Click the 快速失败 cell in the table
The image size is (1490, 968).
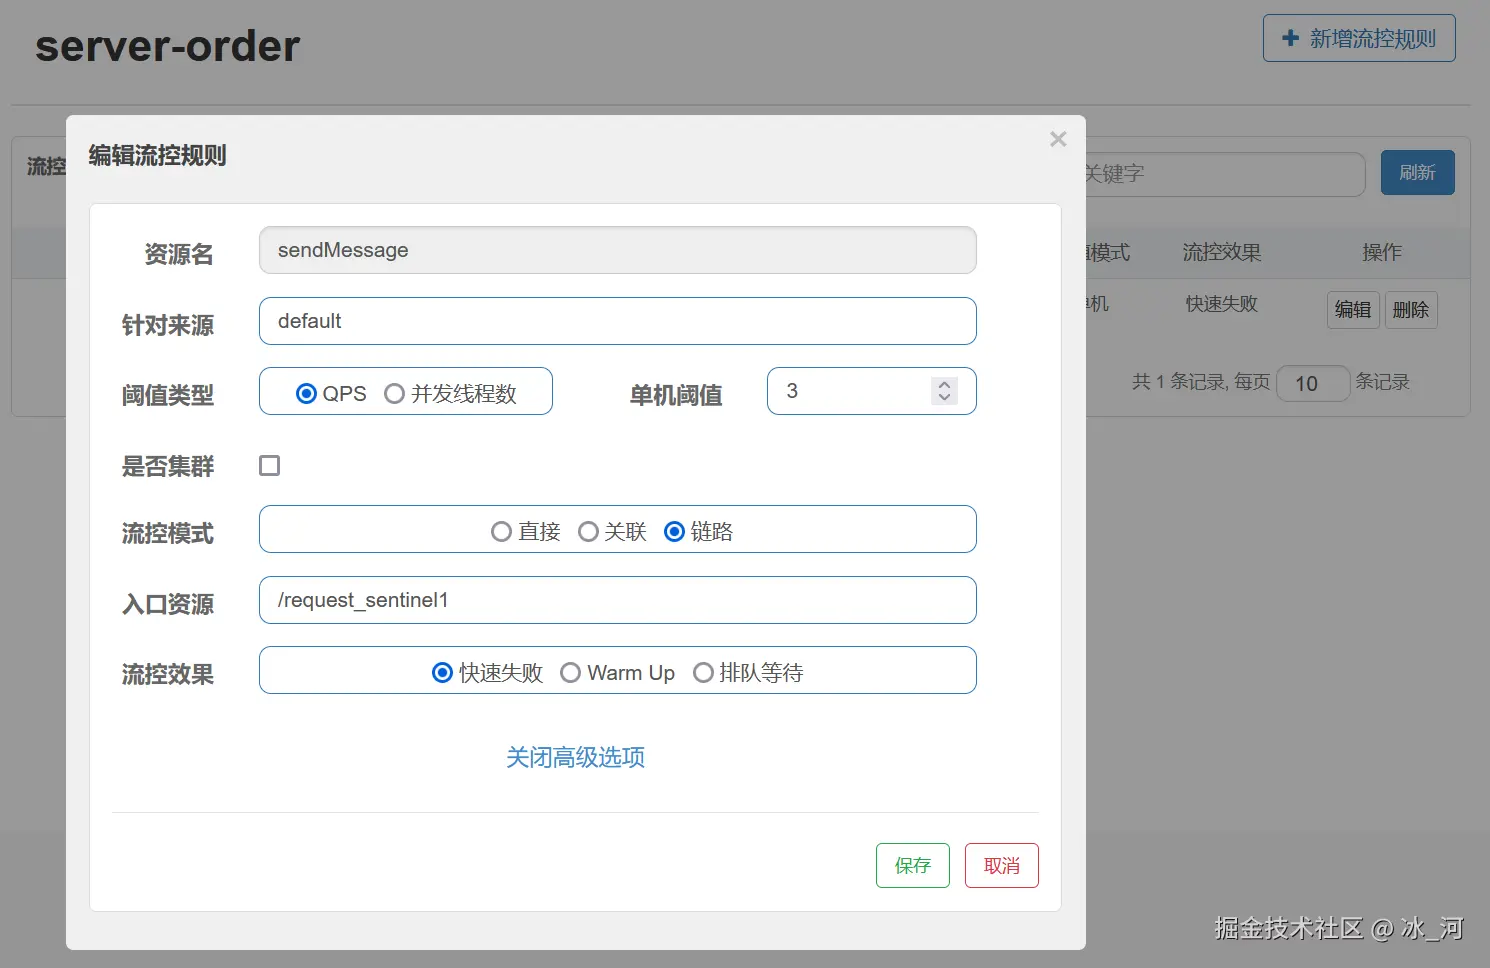pos(1222,303)
